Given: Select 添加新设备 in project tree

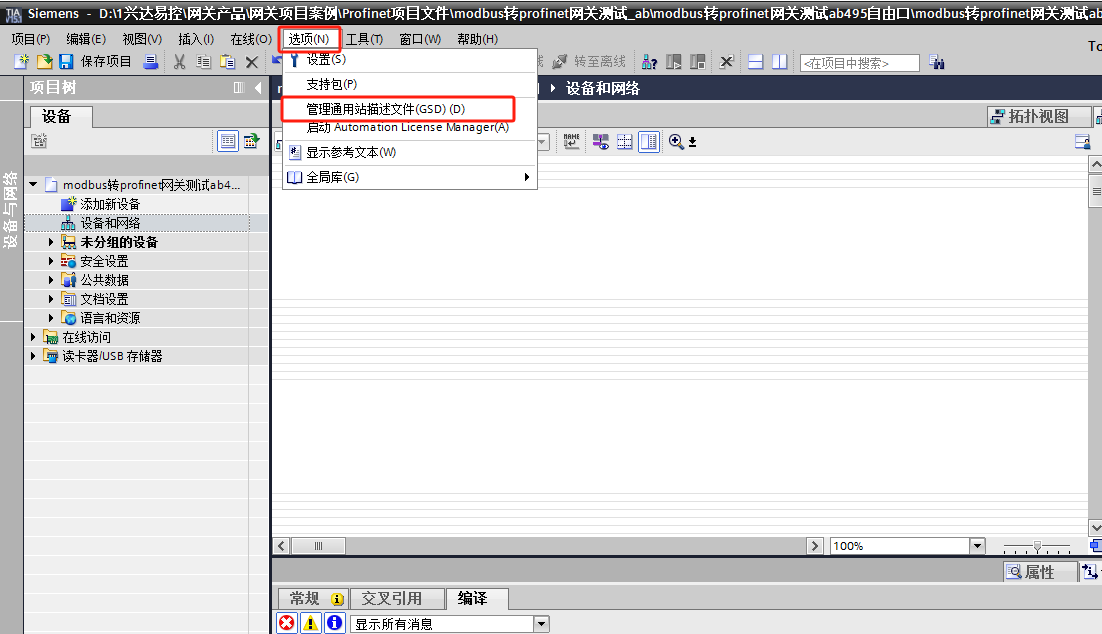Looking at the screenshot, I should (x=110, y=204).
